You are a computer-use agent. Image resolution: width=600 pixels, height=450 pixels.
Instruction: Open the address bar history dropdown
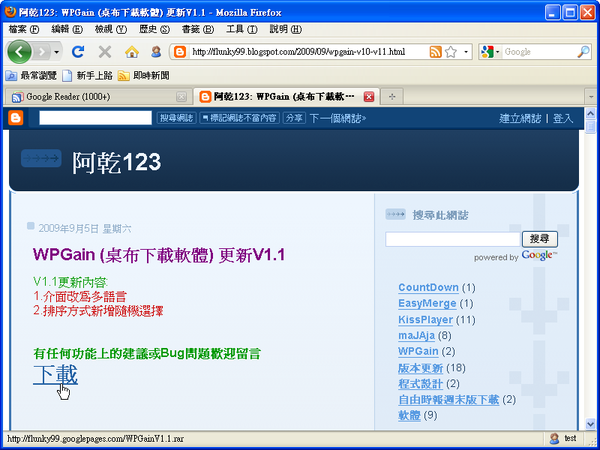(466, 52)
